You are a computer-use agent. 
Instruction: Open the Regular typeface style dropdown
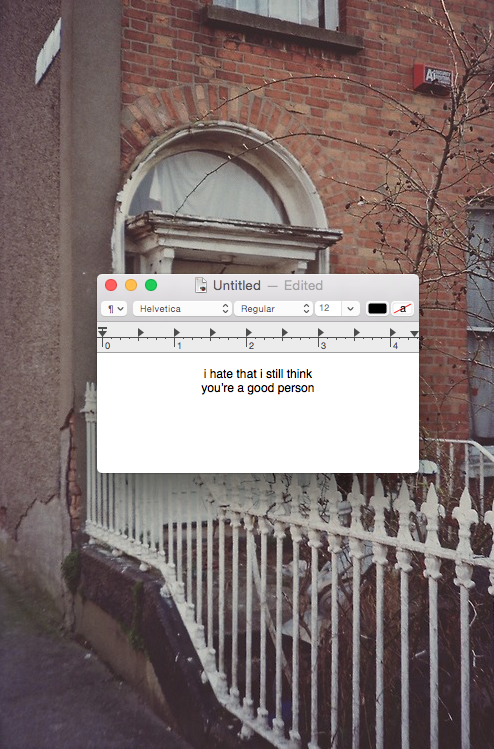click(273, 309)
